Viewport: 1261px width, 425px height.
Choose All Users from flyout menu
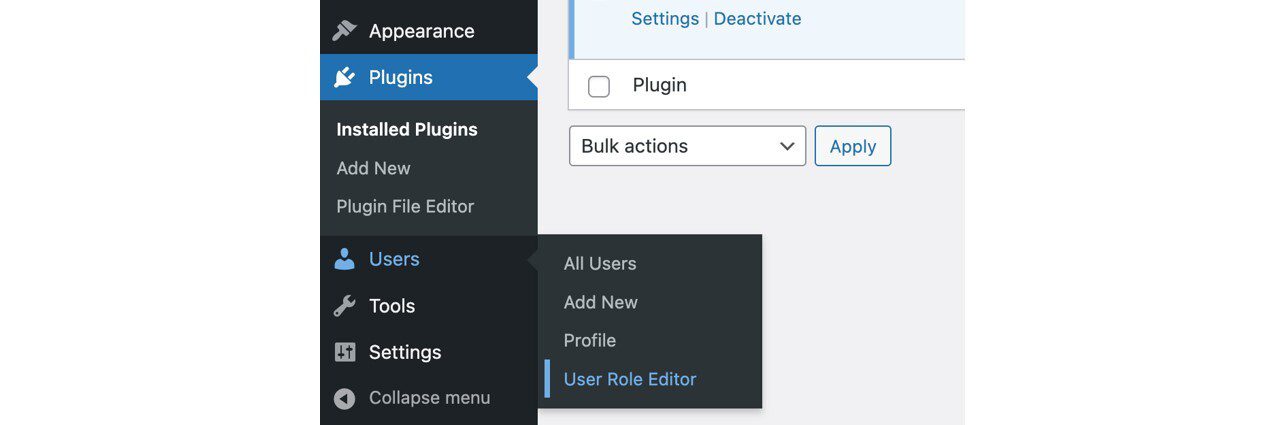click(x=600, y=263)
